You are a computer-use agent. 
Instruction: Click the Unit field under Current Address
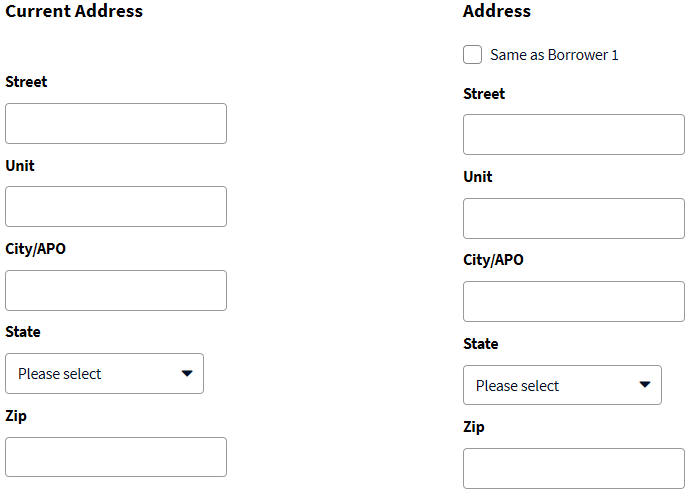(116, 207)
